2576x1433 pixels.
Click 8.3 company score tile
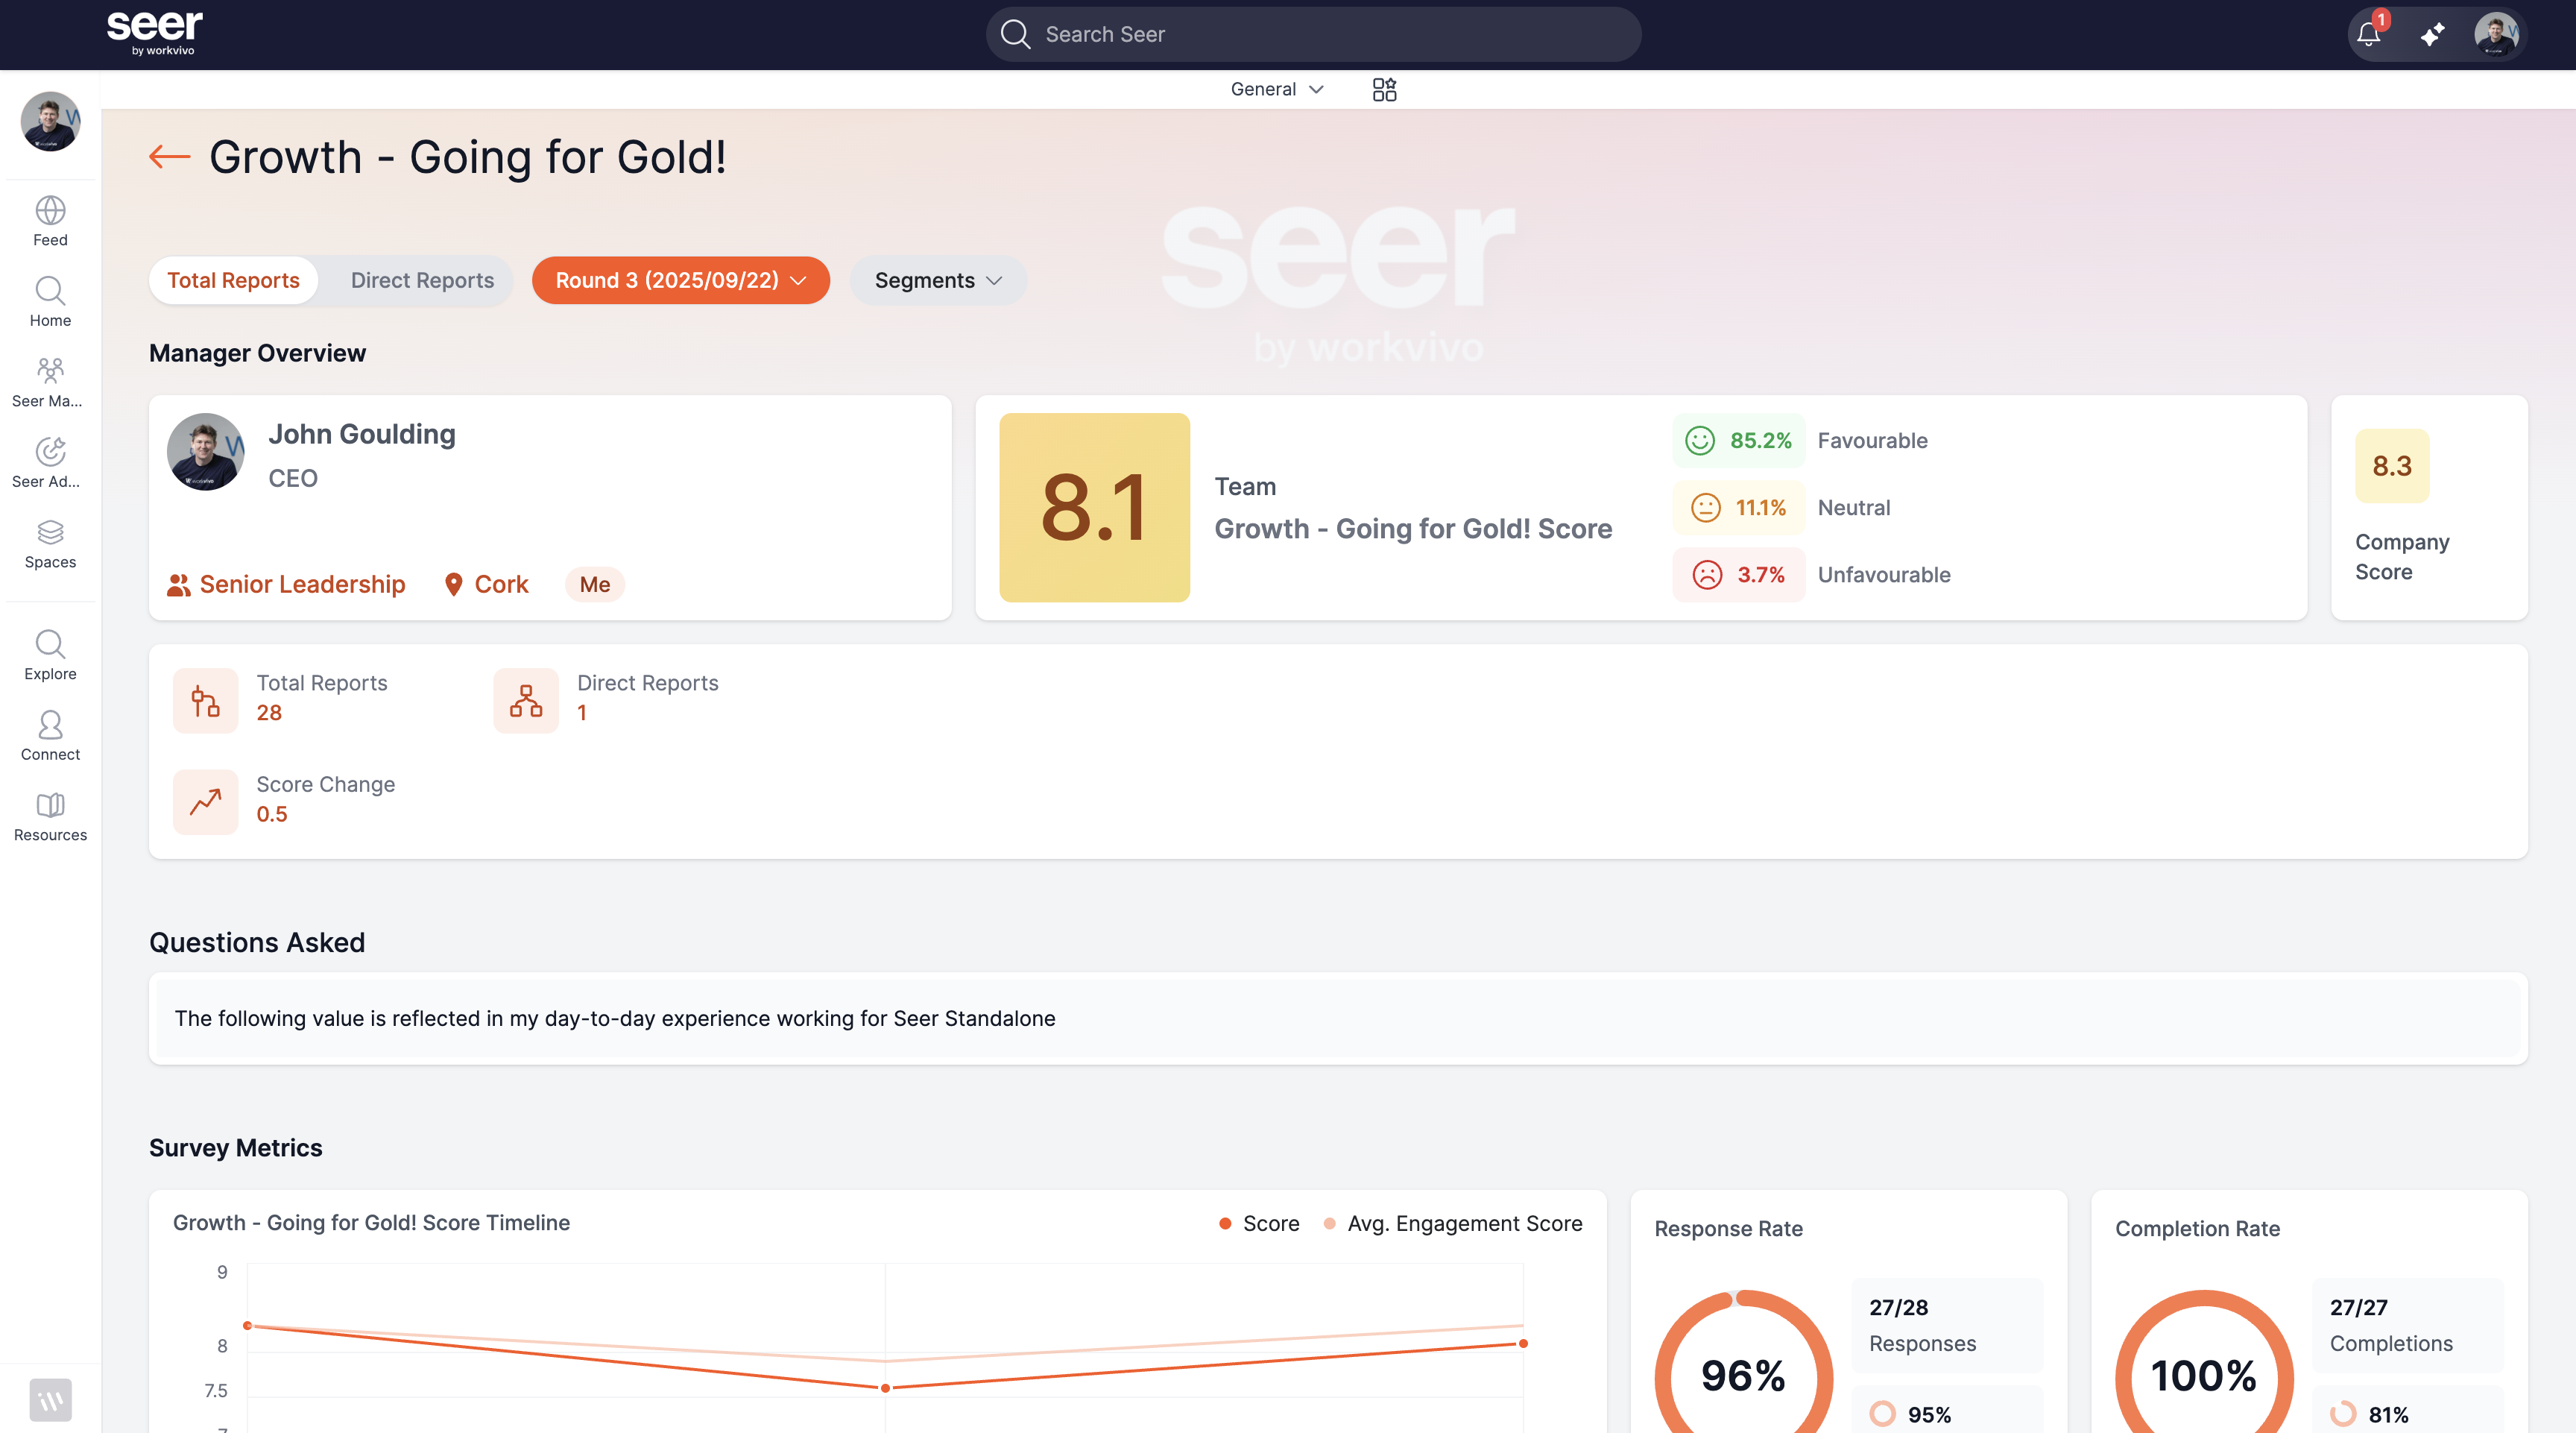coord(2391,466)
